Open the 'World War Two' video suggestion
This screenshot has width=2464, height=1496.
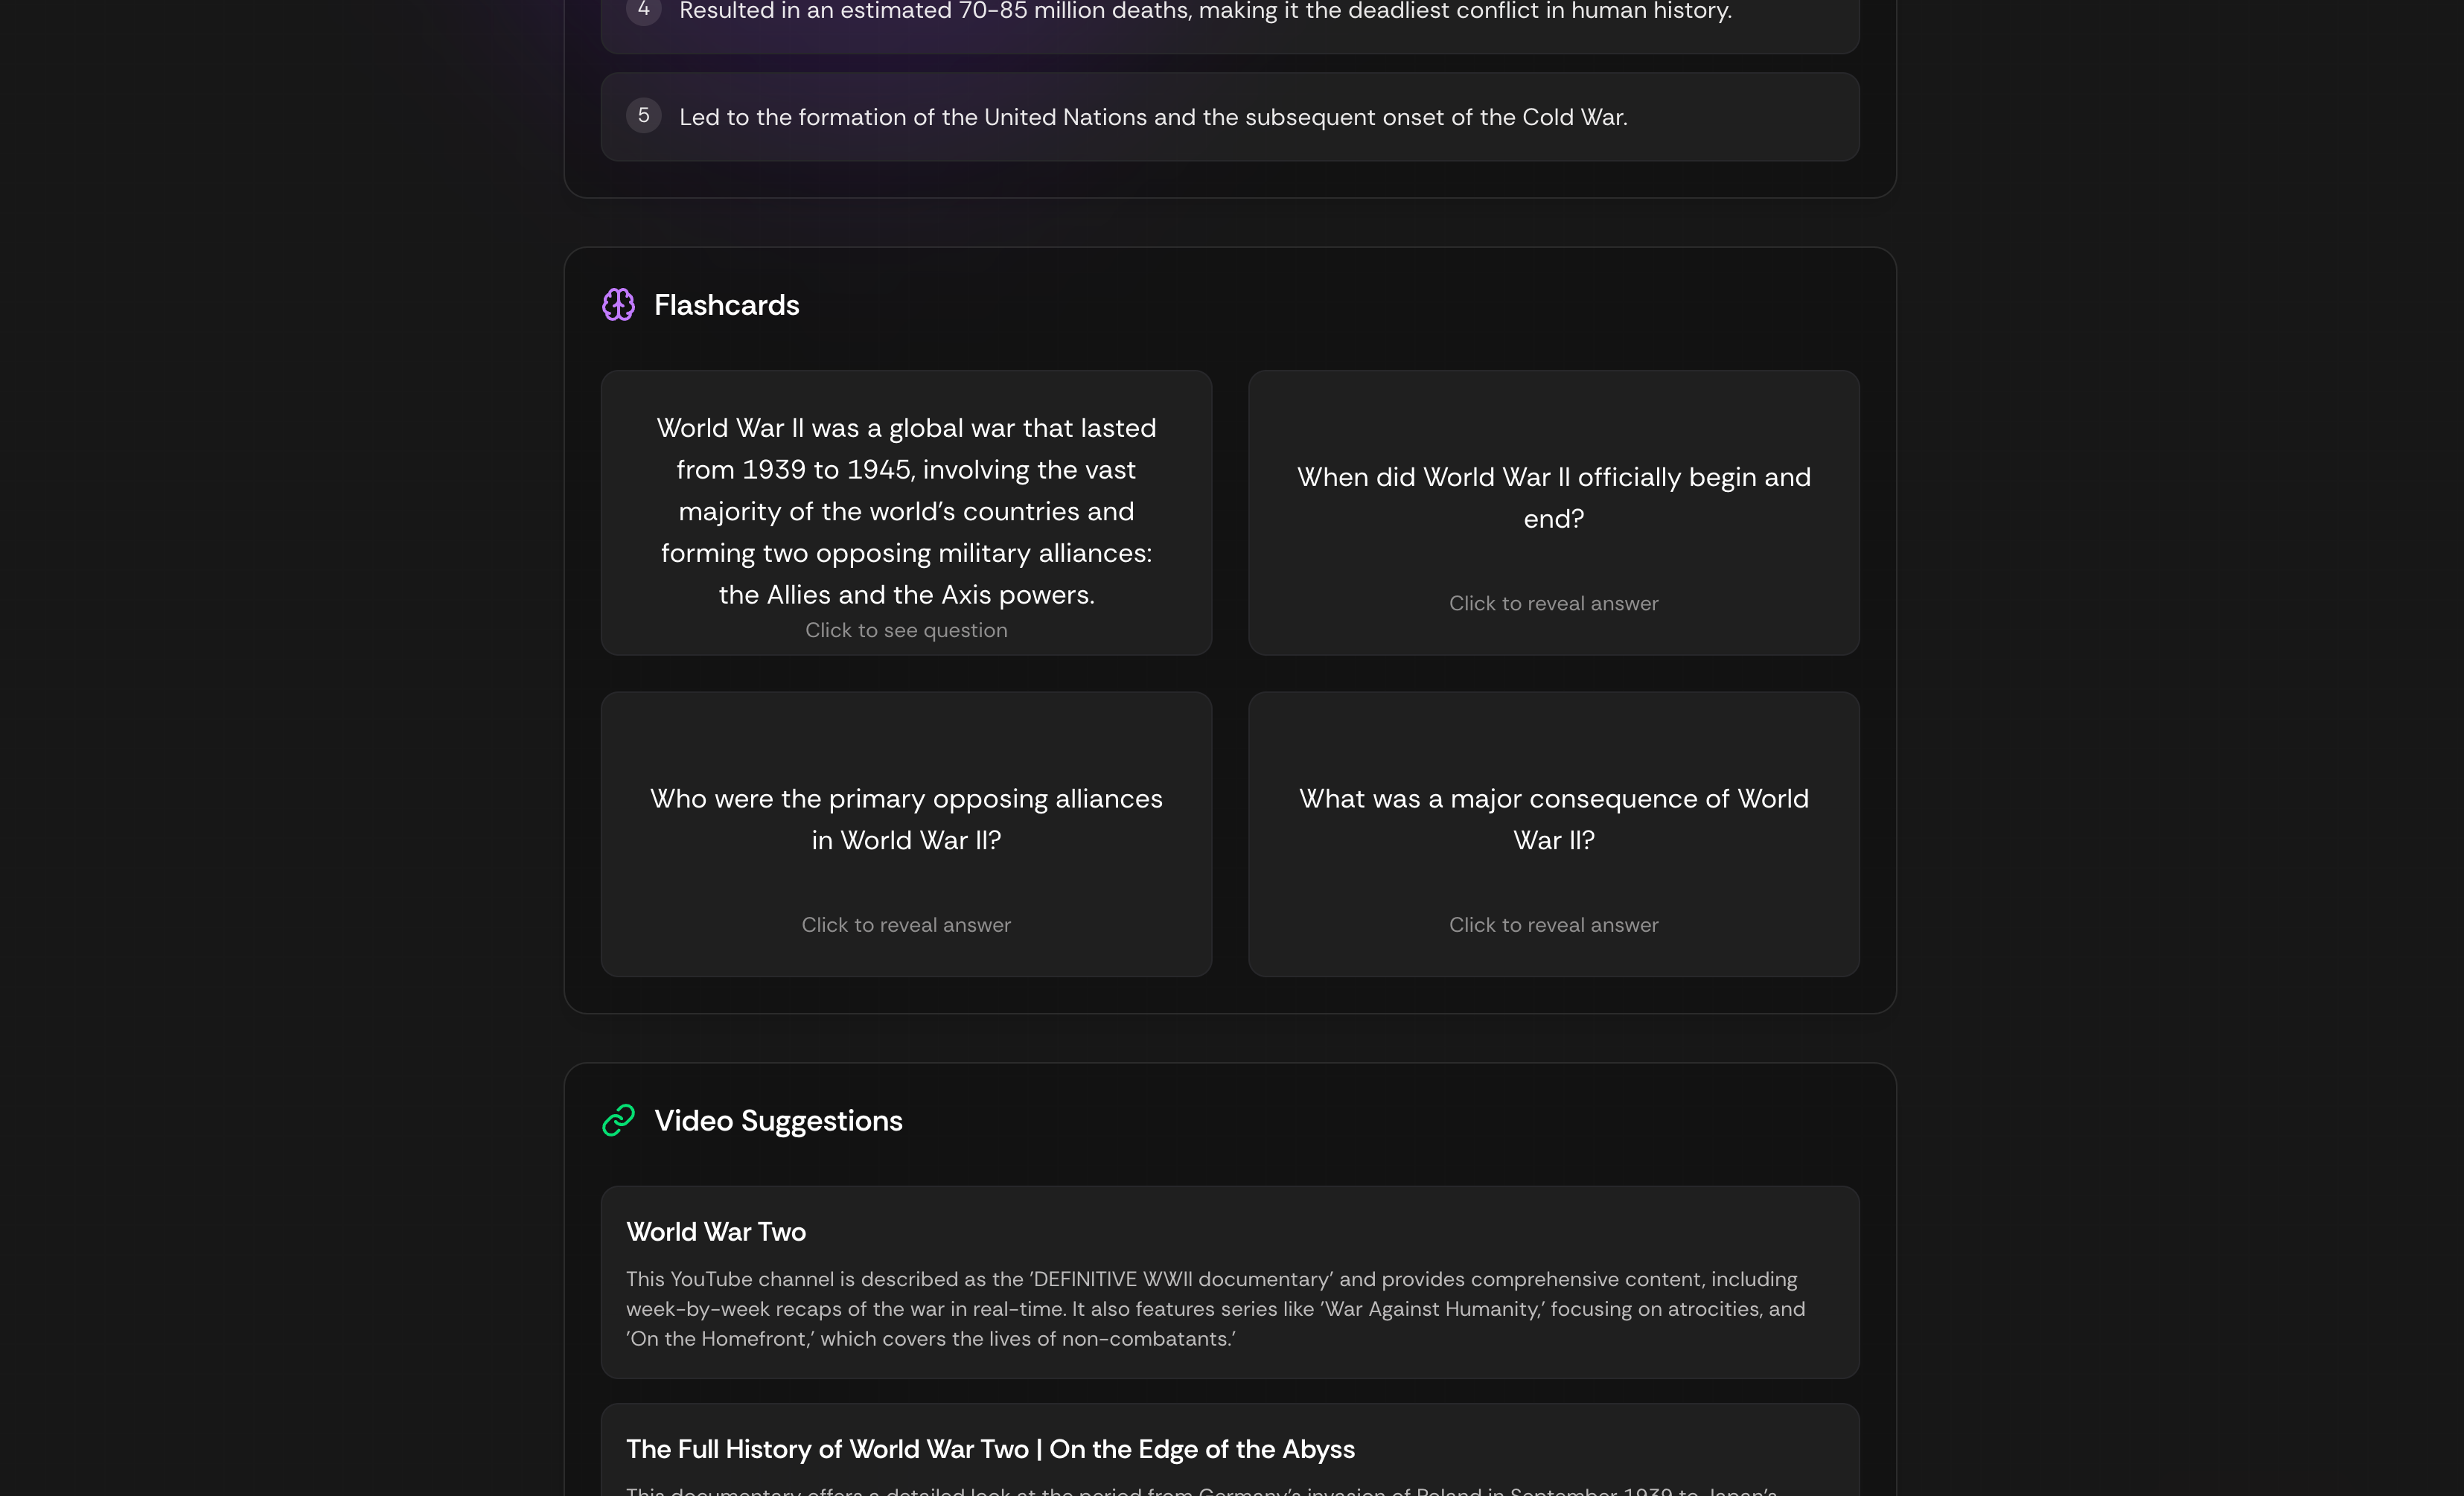tap(1229, 1283)
